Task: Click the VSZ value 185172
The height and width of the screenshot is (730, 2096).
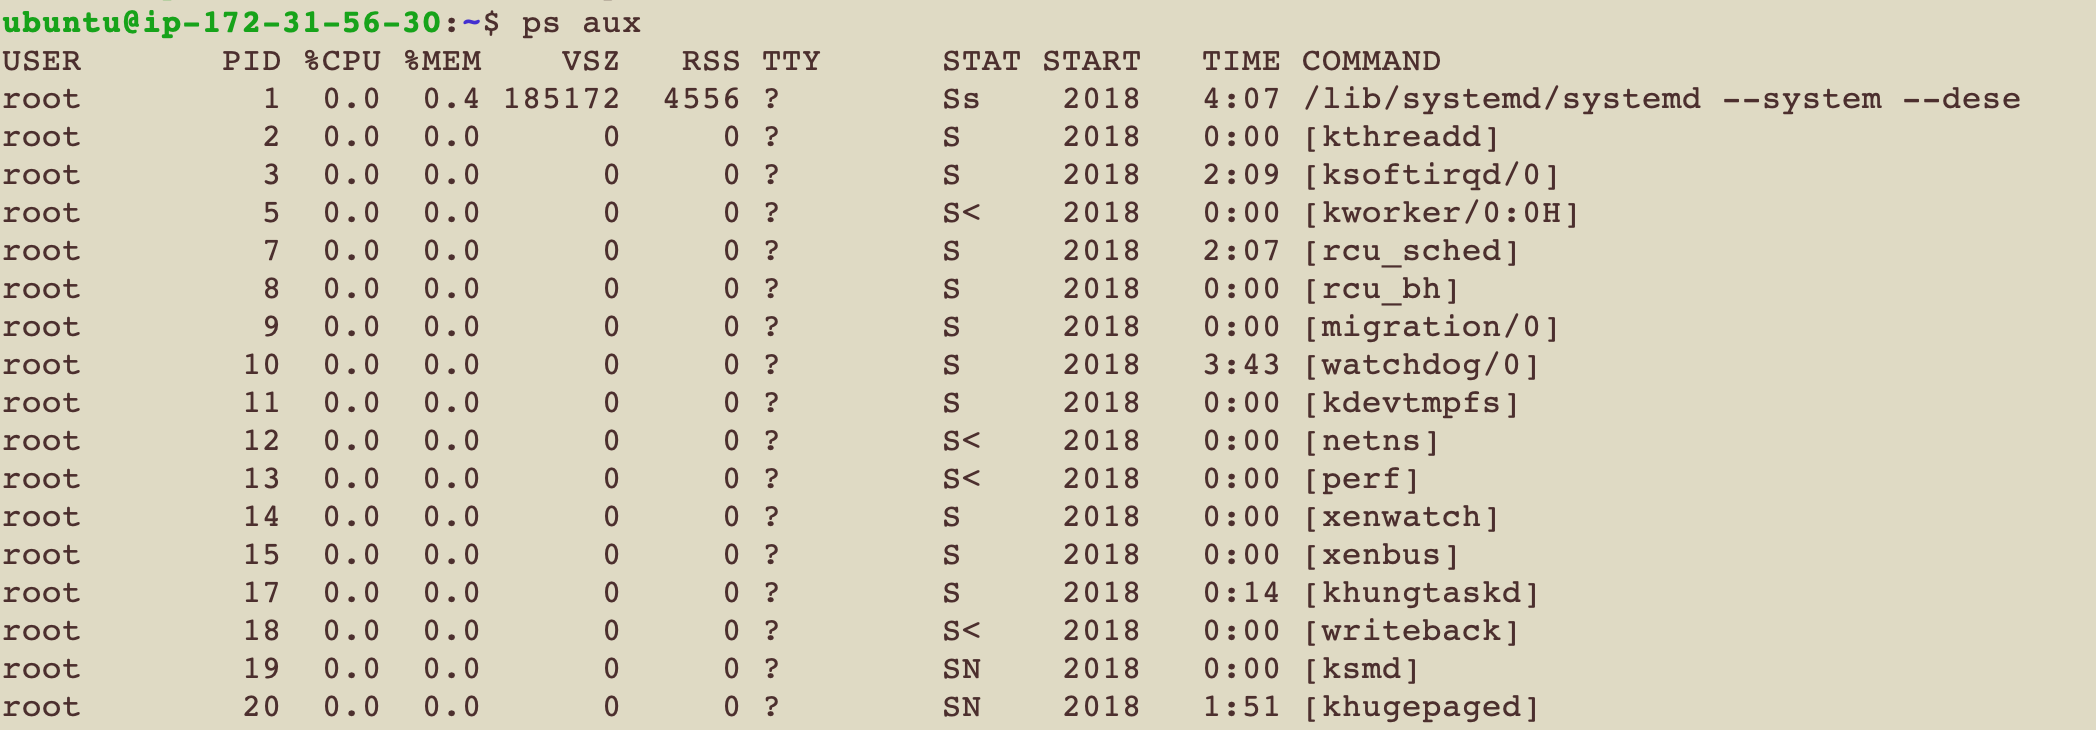Action: click(x=561, y=99)
